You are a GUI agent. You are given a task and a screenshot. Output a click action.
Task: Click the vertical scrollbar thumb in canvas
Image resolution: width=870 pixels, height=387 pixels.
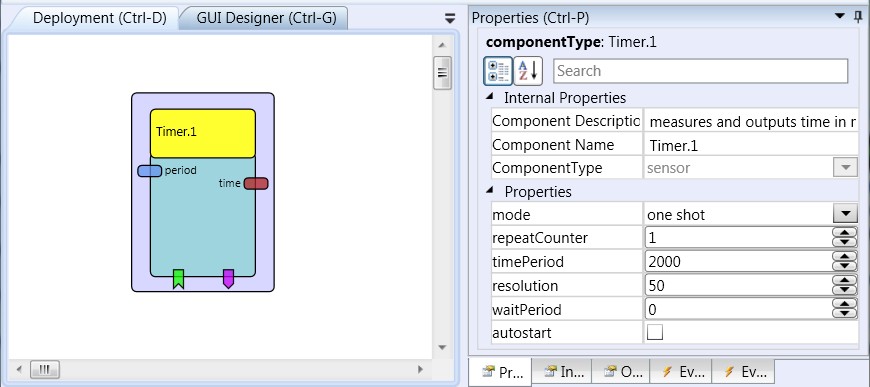point(442,73)
